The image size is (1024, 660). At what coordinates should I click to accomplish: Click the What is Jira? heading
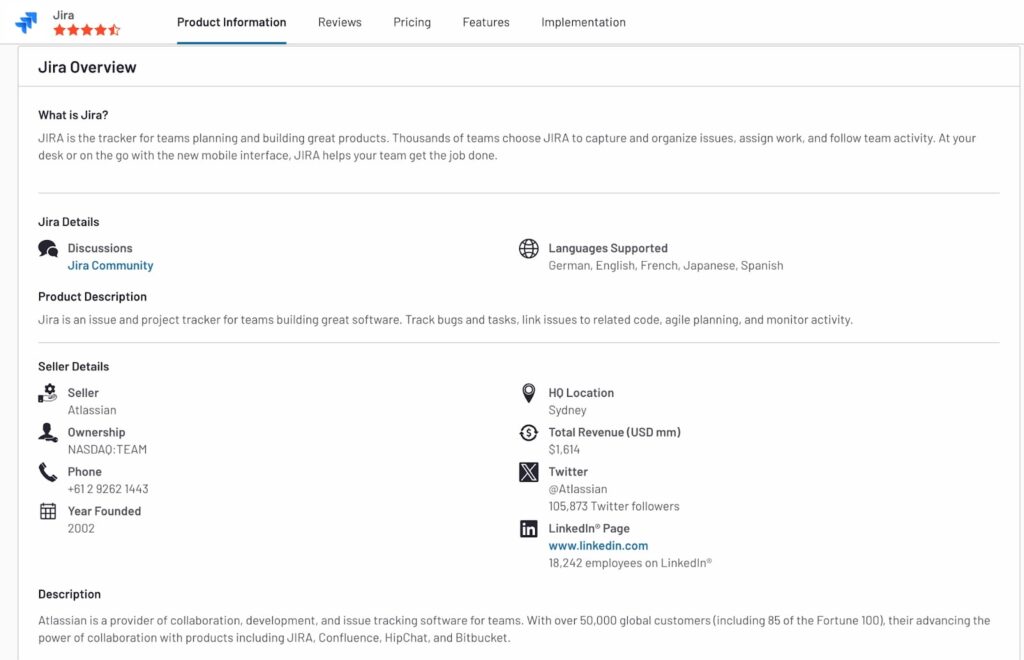pyautogui.click(x=73, y=115)
